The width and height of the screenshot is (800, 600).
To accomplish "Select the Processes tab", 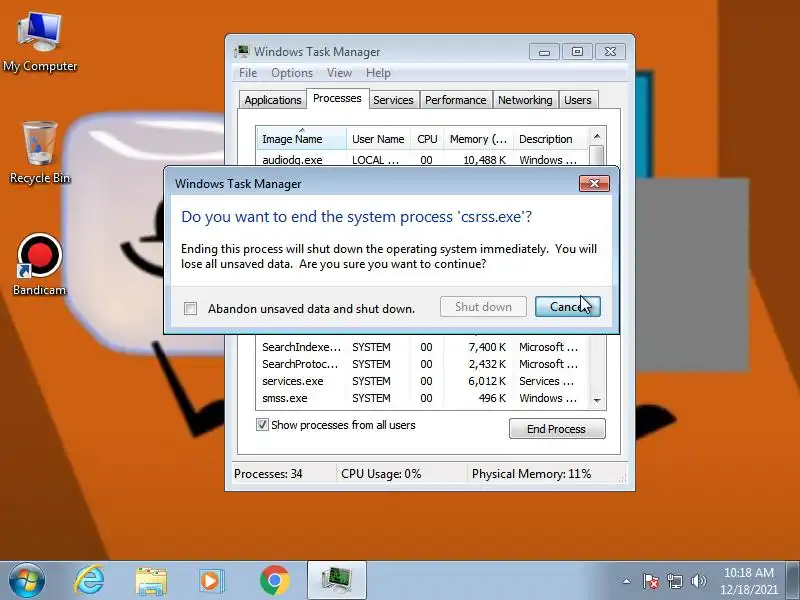I will (x=337, y=98).
